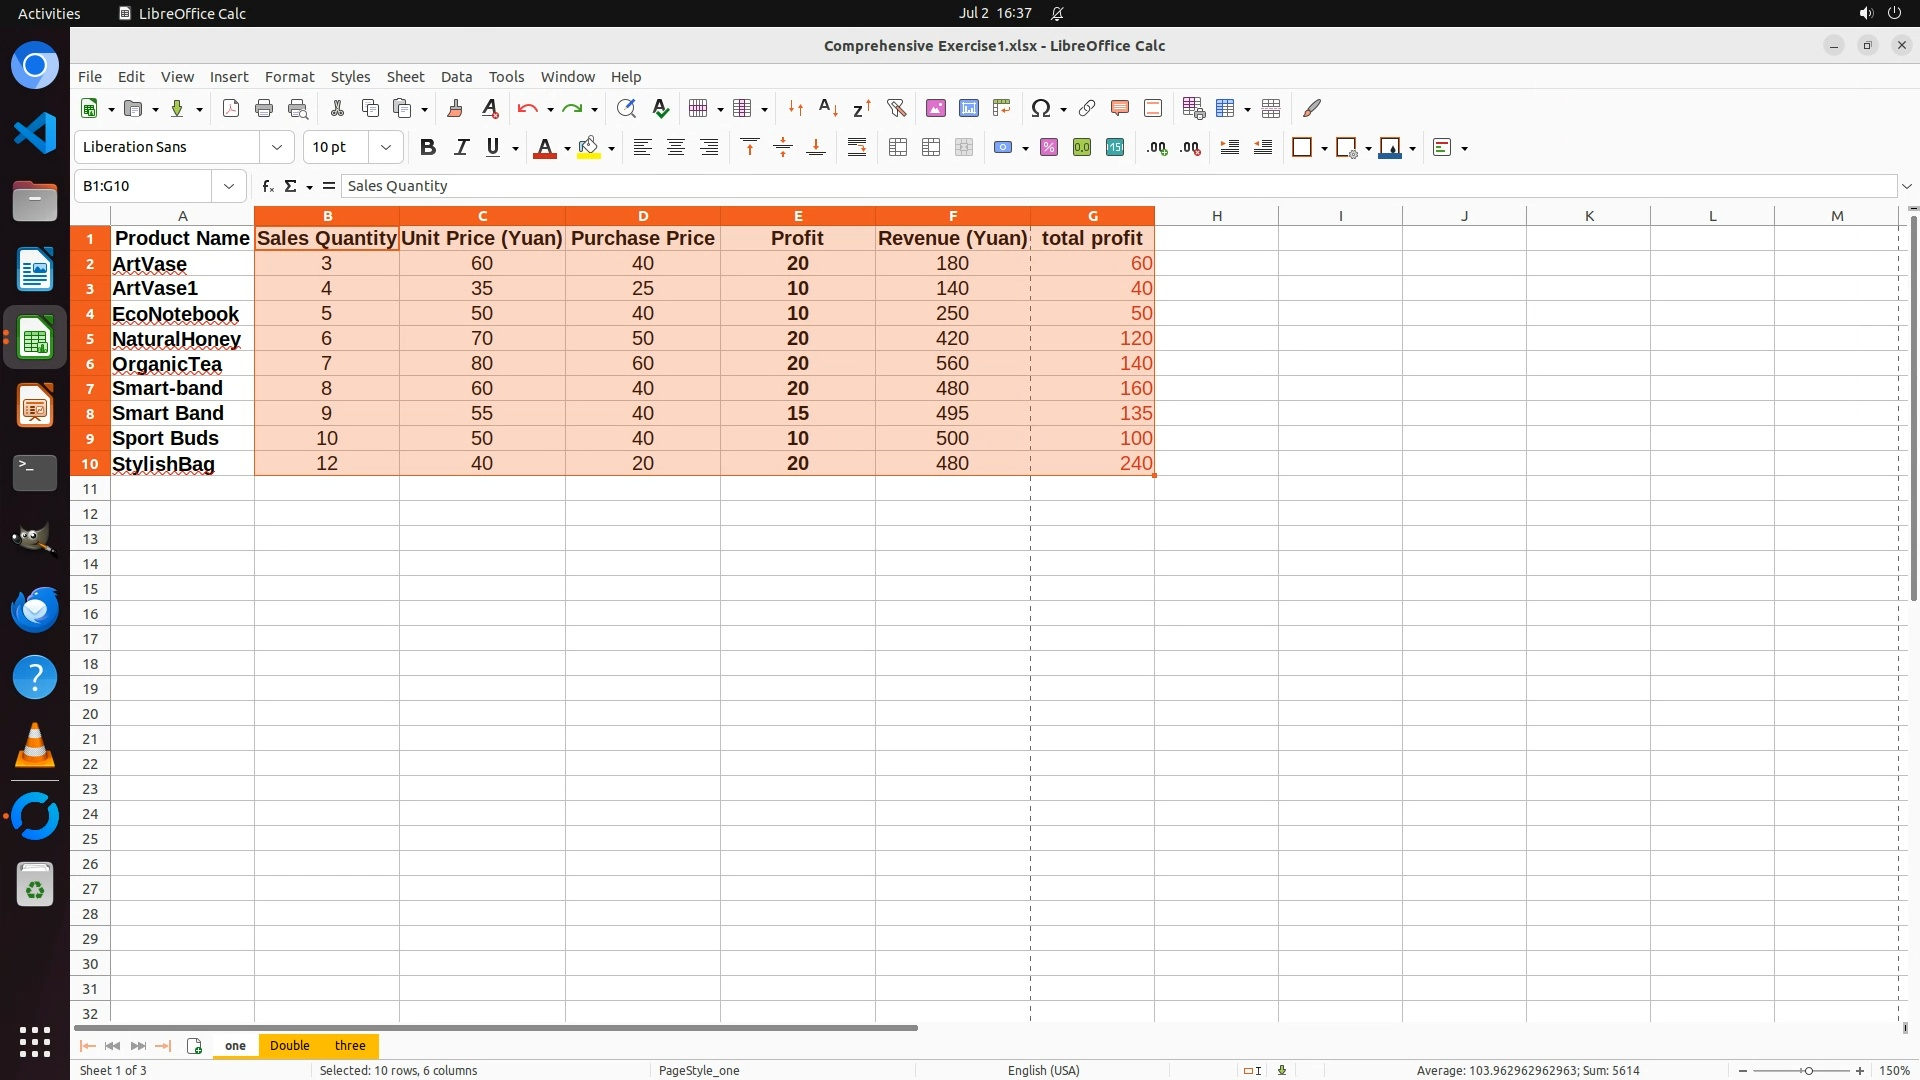1920x1080 pixels.
Task: Toggle italic formatting
Action: (461, 147)
